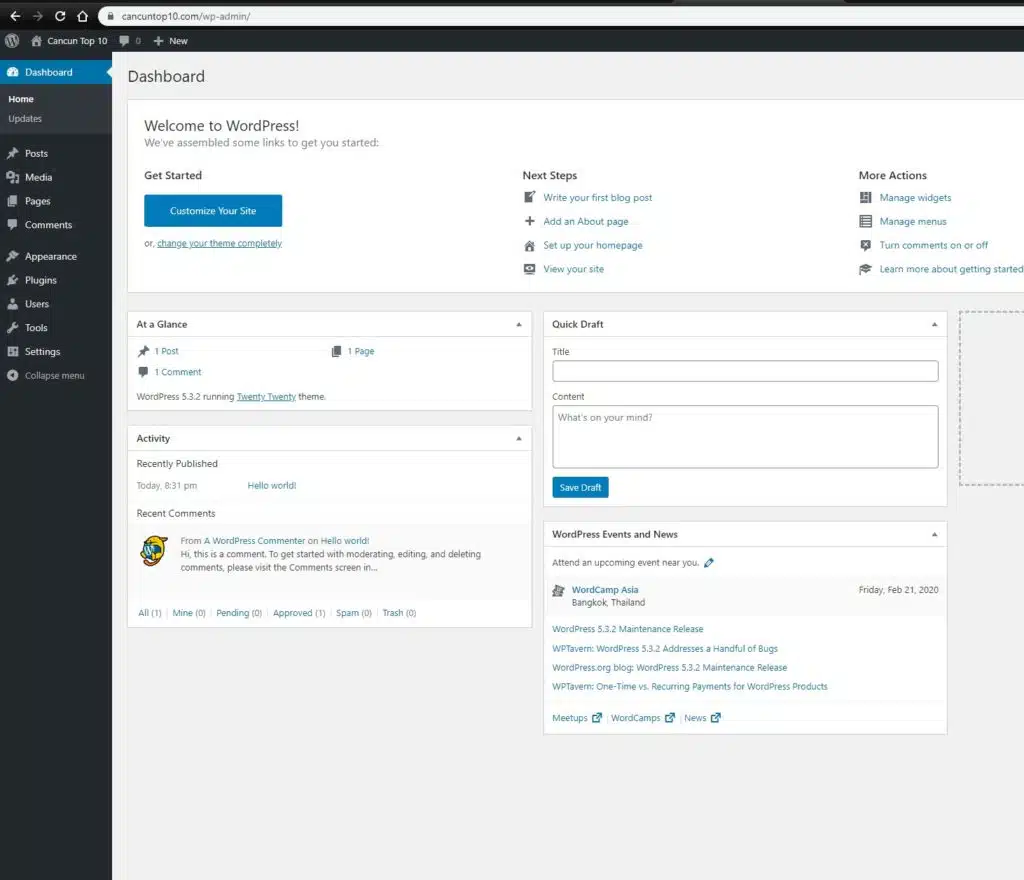
Task: Click the Collapse menu arrow icon
Action: point(12,375)
